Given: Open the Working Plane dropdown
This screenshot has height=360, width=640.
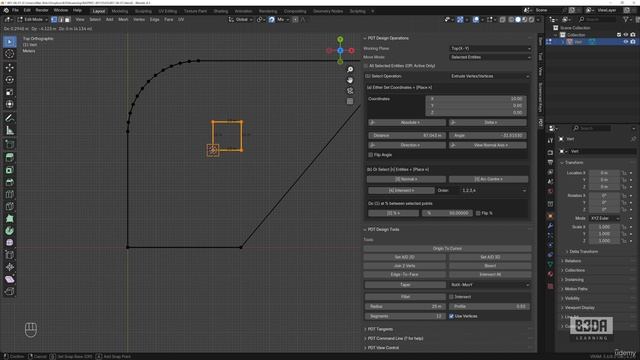Looking at the screenshot, I should tap(490, 49).
